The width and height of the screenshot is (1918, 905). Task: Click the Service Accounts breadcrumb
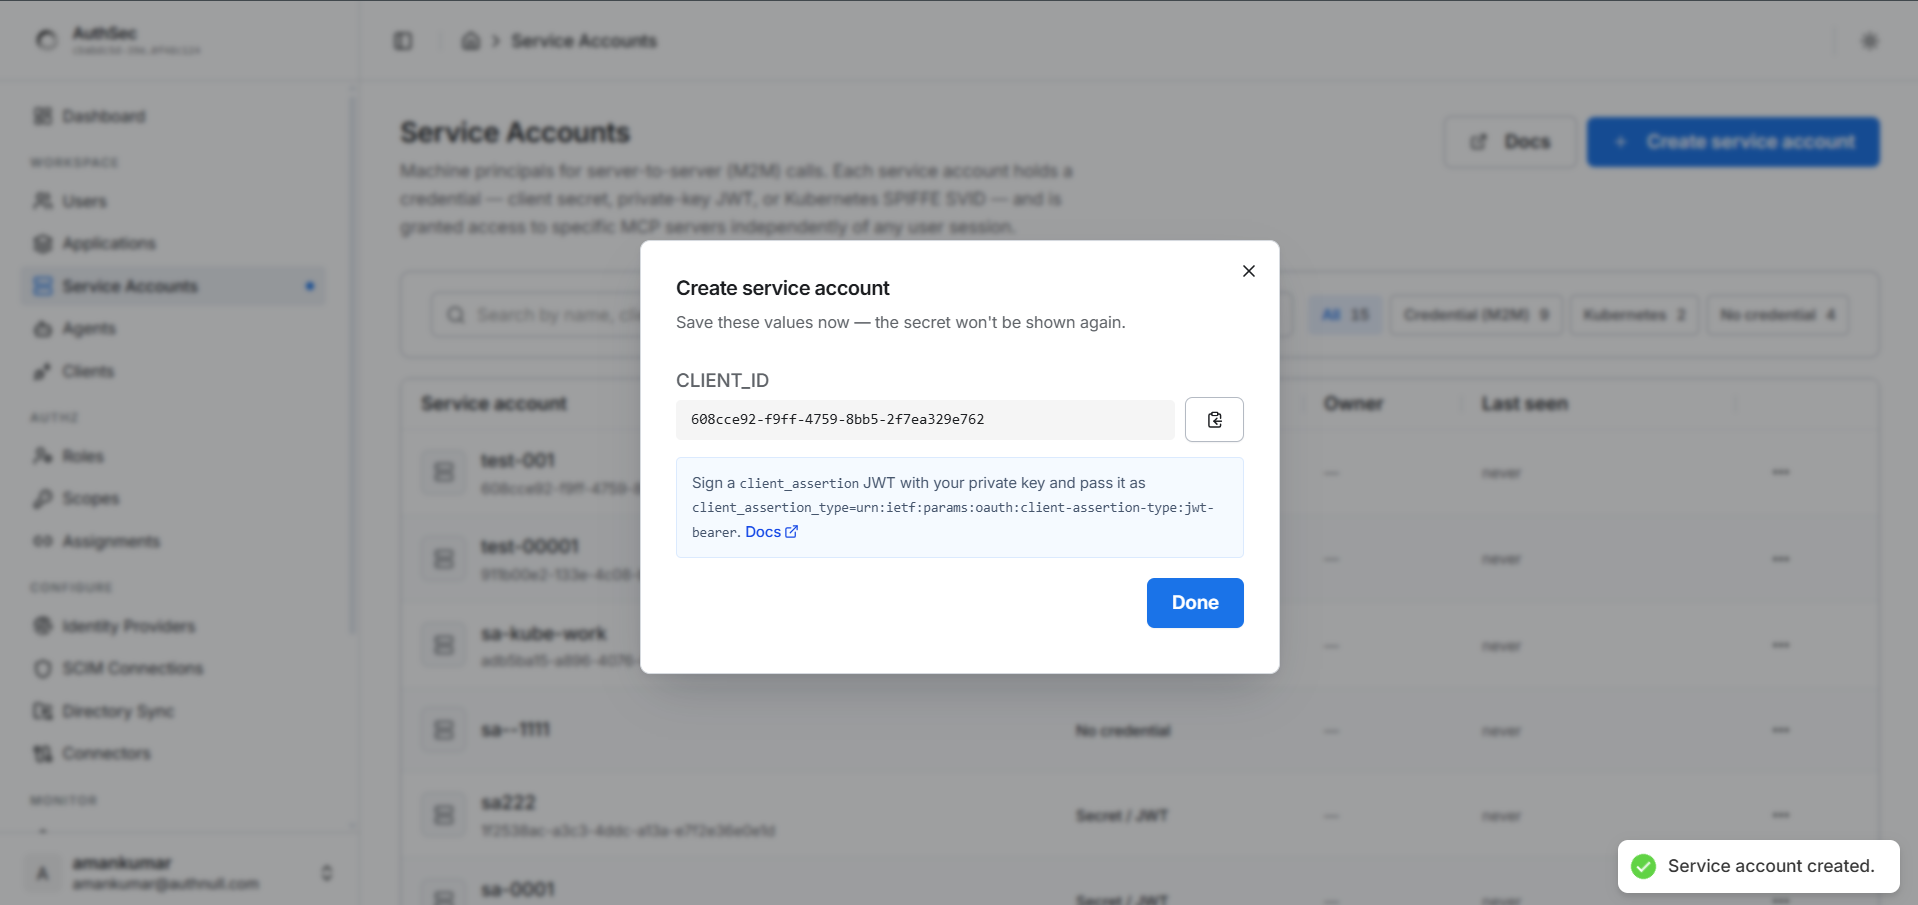[x=584, y=41]
